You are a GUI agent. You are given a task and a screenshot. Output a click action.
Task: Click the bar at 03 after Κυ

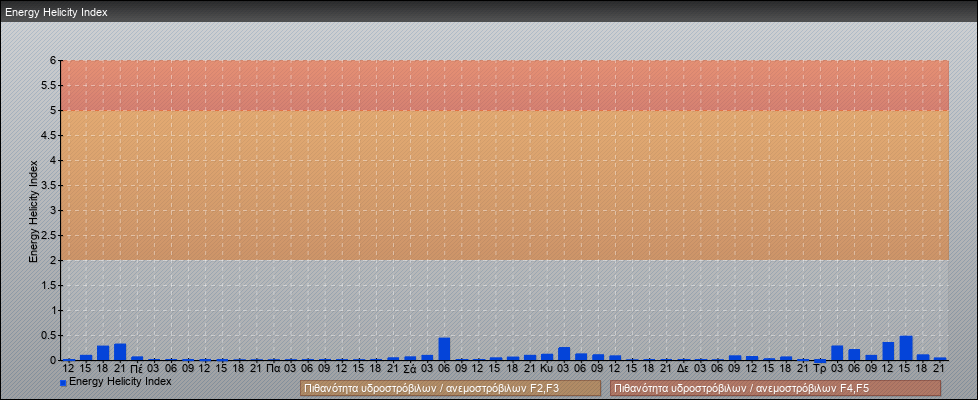pyautogui.click(x=564, y=354)
